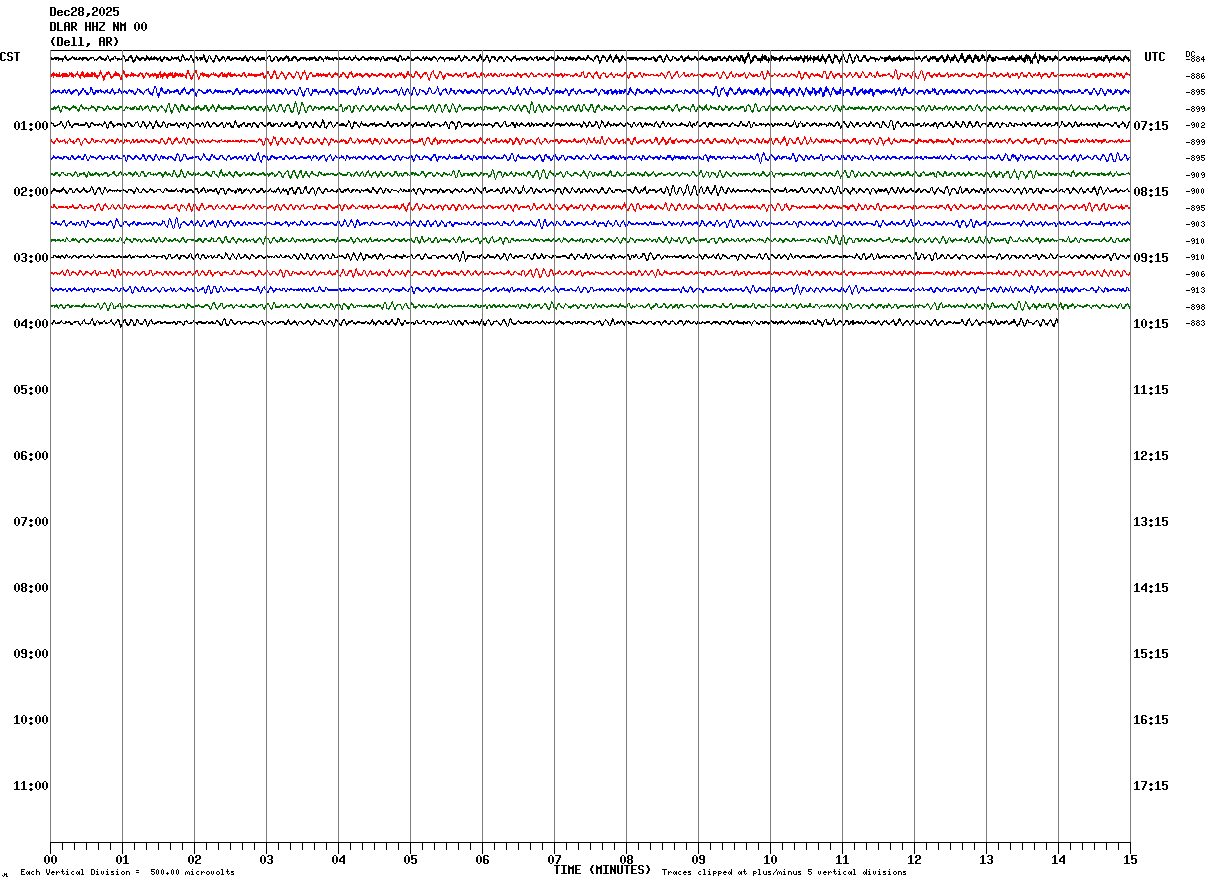The width and height of the screenshot is (1210, 886).
Task: Click minute label 03 on time axis
Action: pyautogui.click(x=266, y=860)
